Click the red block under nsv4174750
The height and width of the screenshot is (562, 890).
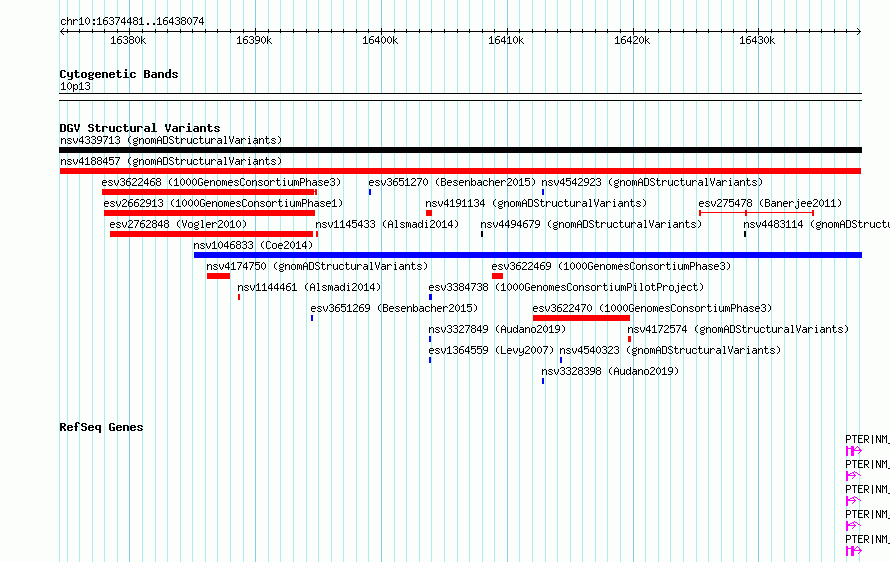pos(219,276)
